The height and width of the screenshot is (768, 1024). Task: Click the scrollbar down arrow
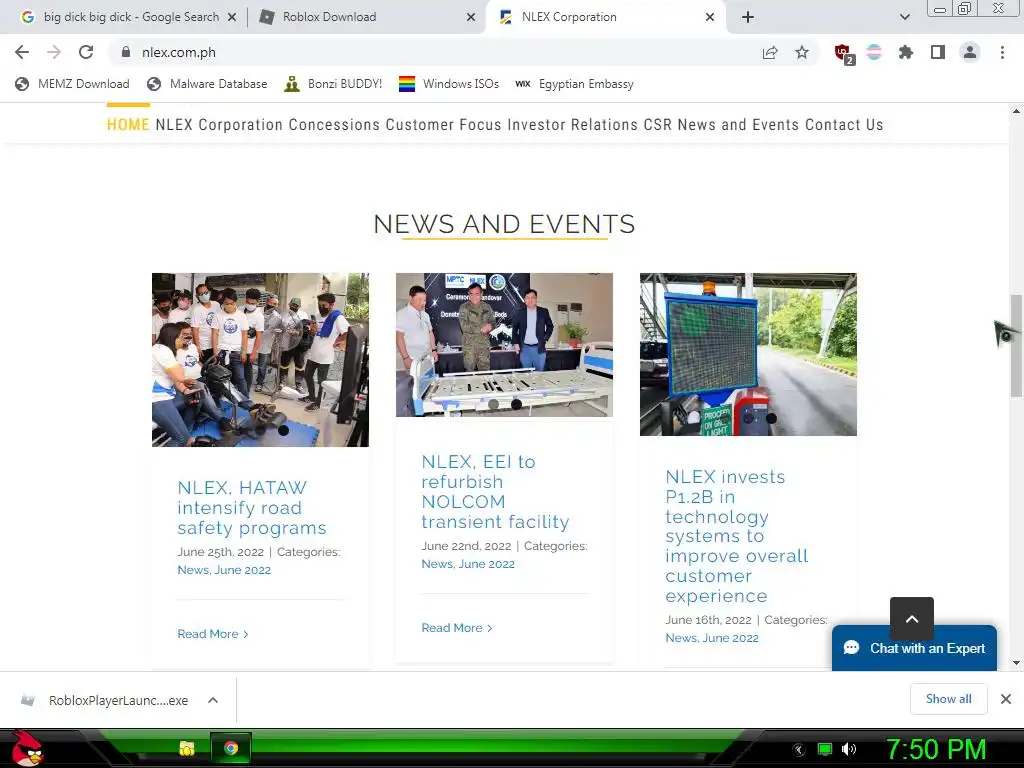coord(1016,663)
